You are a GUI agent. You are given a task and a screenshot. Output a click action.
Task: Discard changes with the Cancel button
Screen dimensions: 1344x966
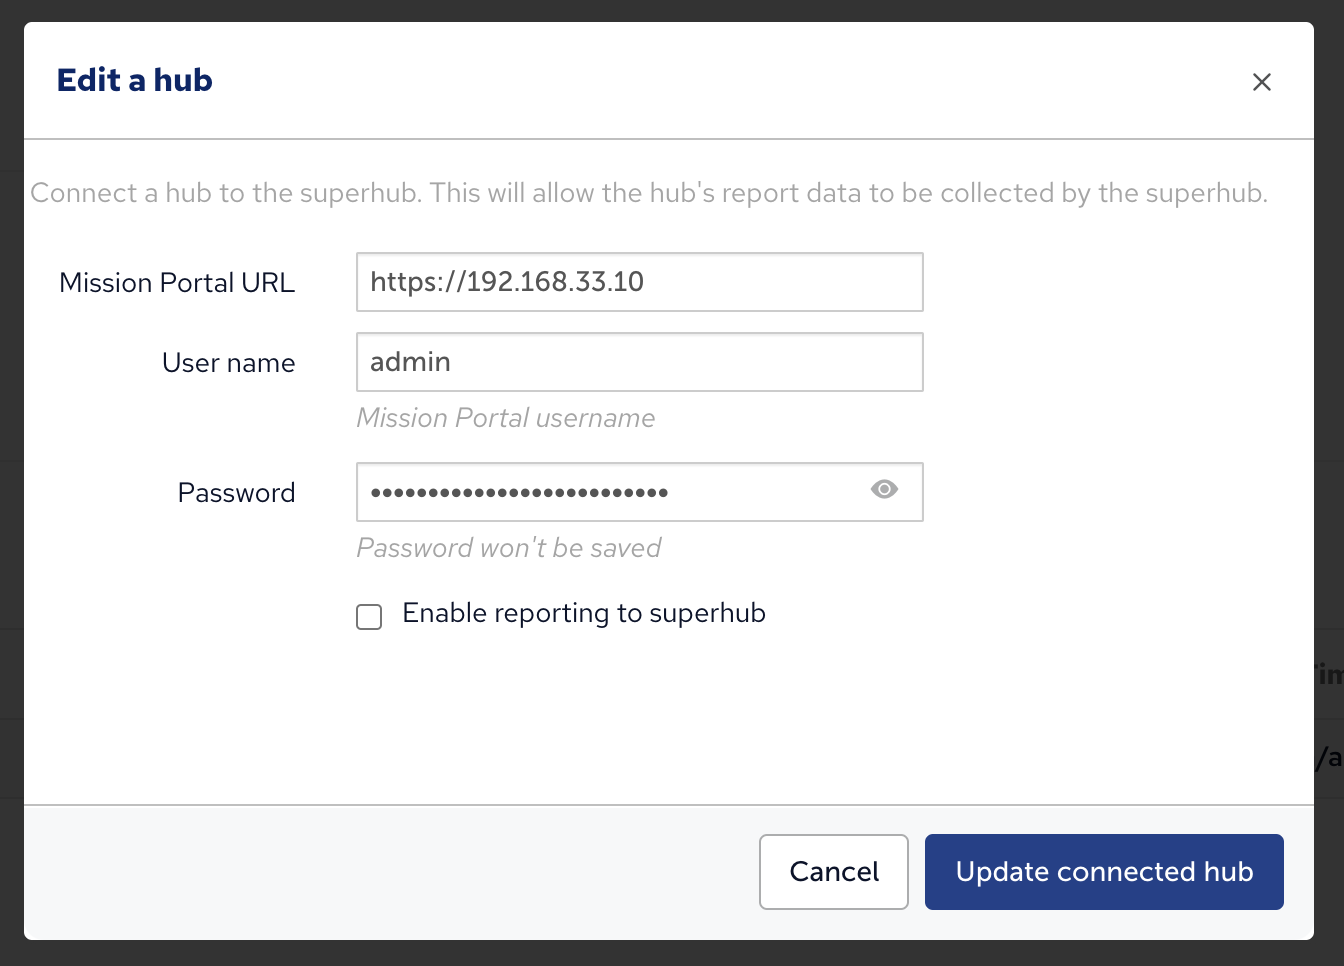(833, 871)
